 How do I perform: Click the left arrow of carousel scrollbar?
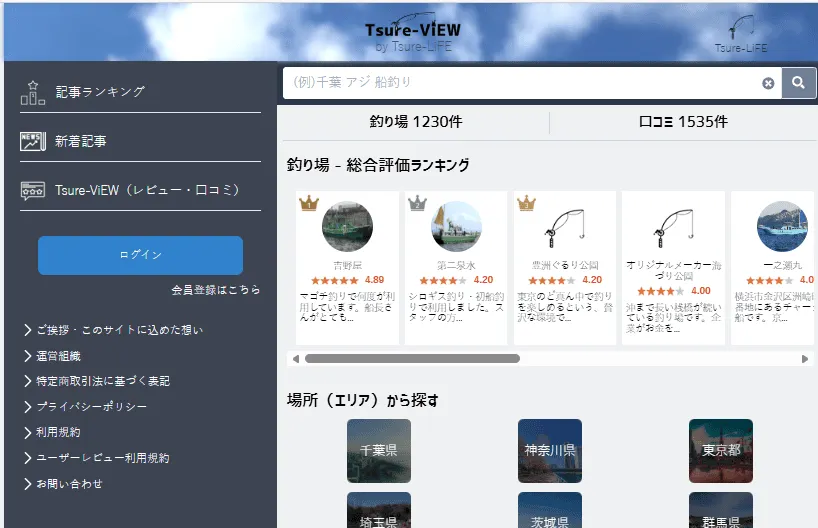[296, 359]
